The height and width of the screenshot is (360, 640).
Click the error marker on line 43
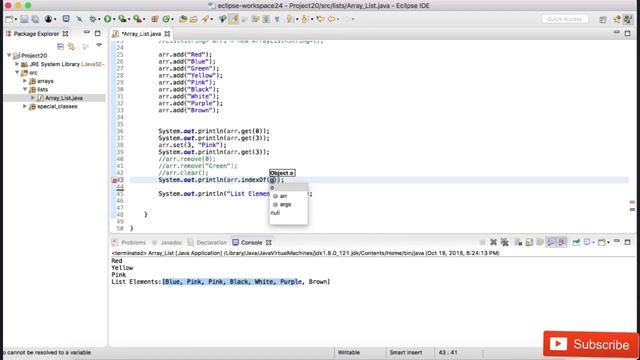point(115,180)
